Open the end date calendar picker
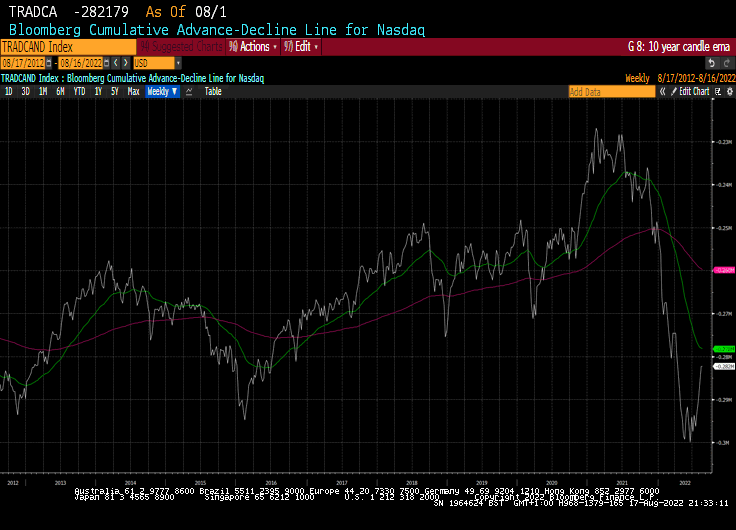 [x=107, y=63]
